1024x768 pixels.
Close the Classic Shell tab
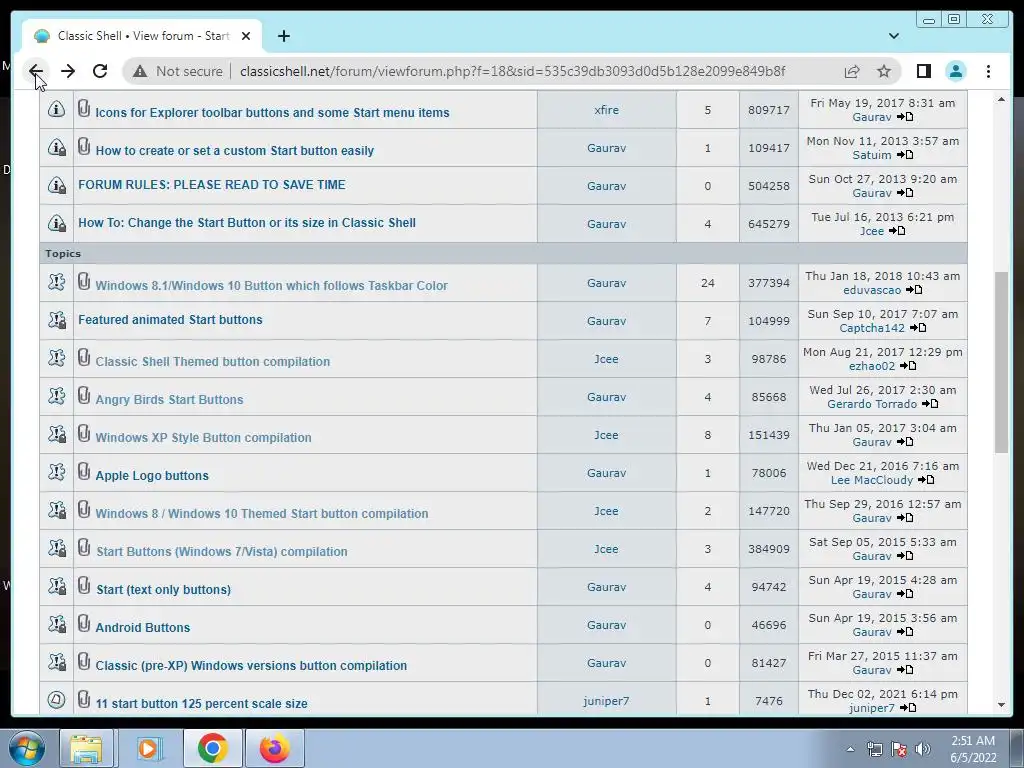[x=246, y=36]
